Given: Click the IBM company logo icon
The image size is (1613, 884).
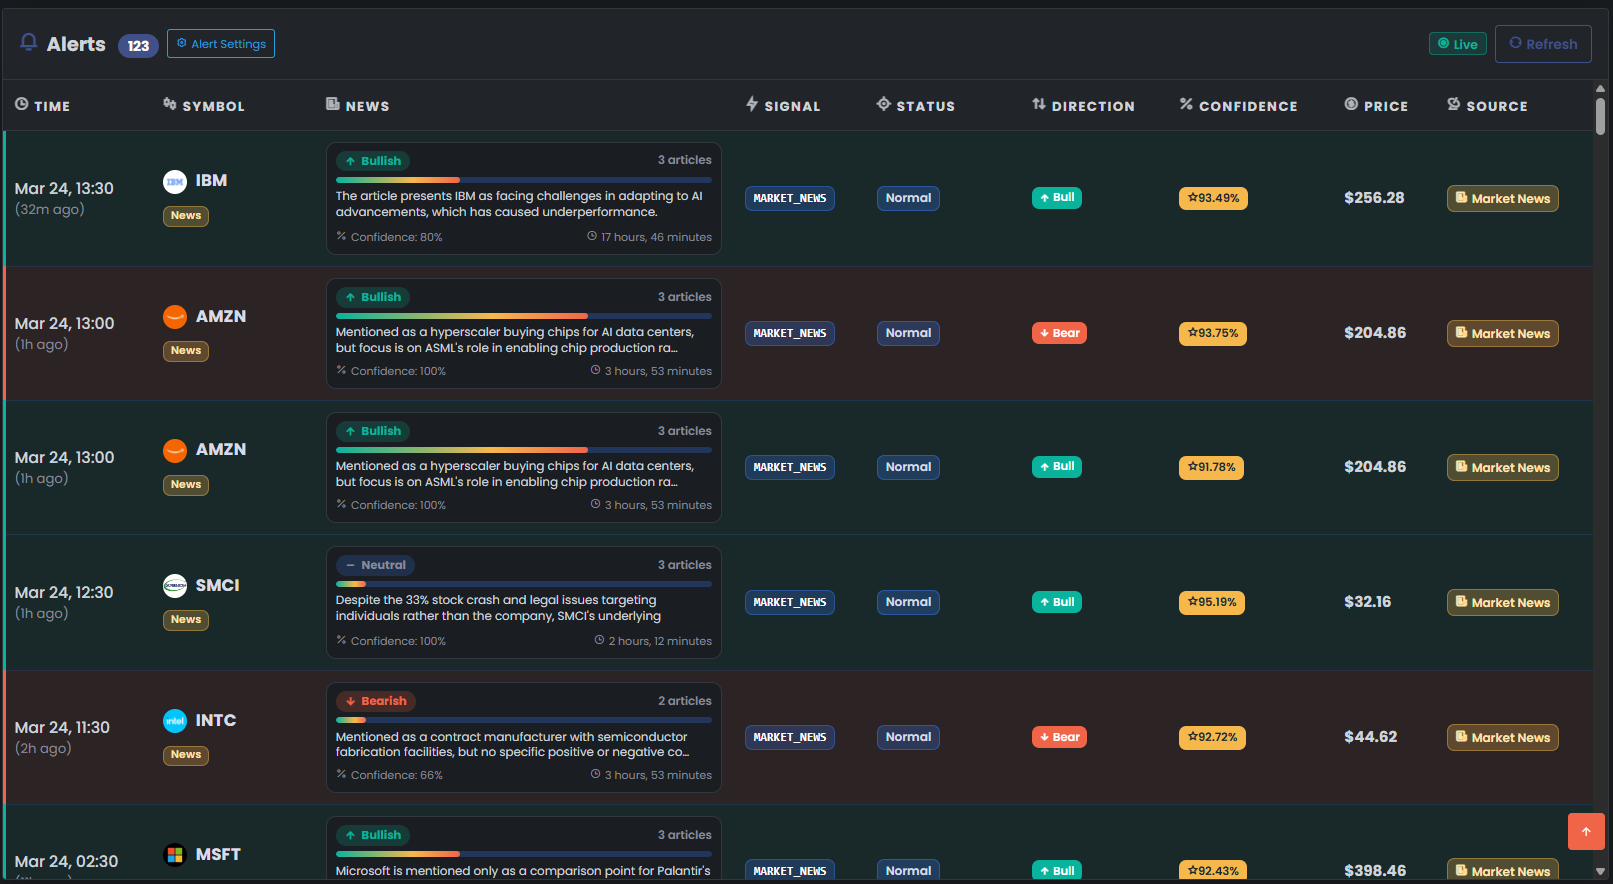Looking at the screenshot, I should pyautogui.click(x=175, y=181).
